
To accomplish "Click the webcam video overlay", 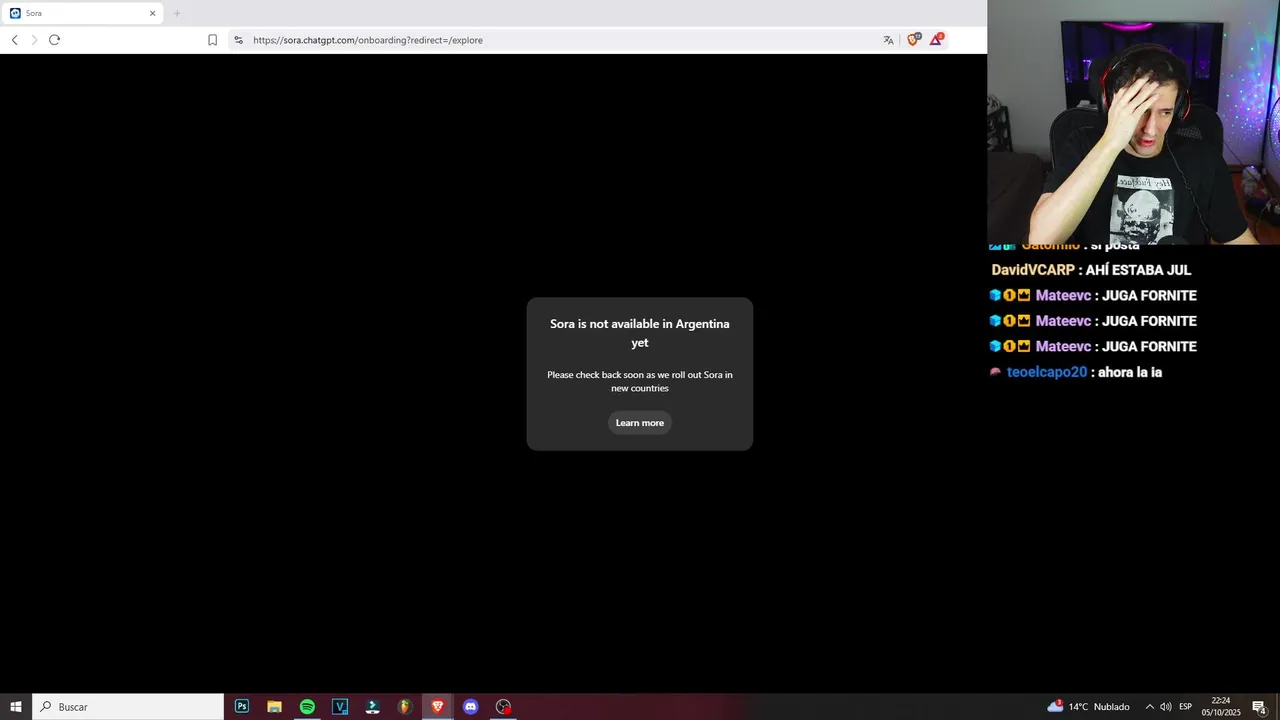I will 1133,122.
